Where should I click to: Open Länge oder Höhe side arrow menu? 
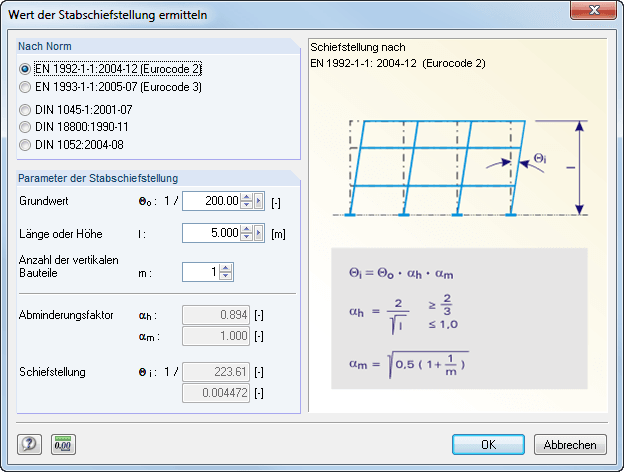259,232
